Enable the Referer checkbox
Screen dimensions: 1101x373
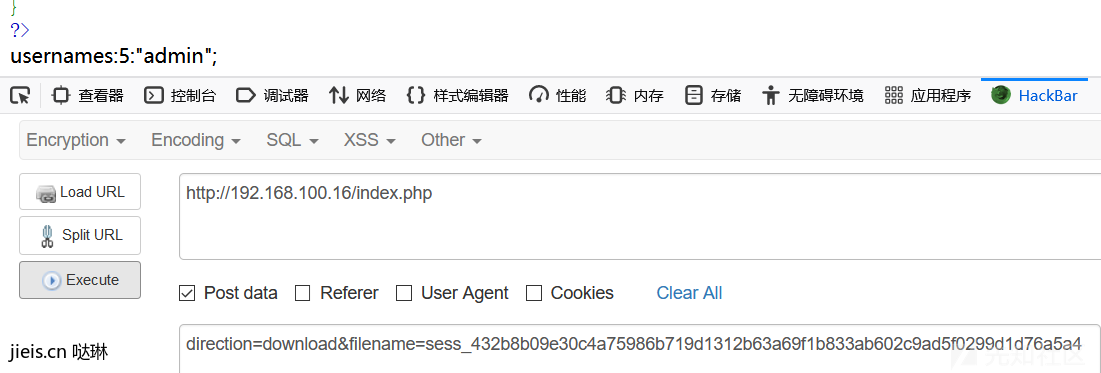click(303, 293)
